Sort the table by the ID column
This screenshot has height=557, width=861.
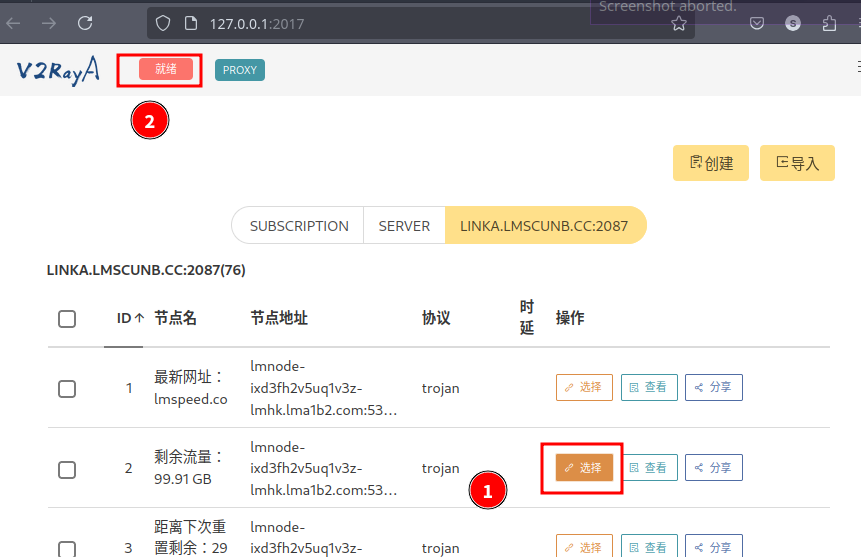point(129,319)
